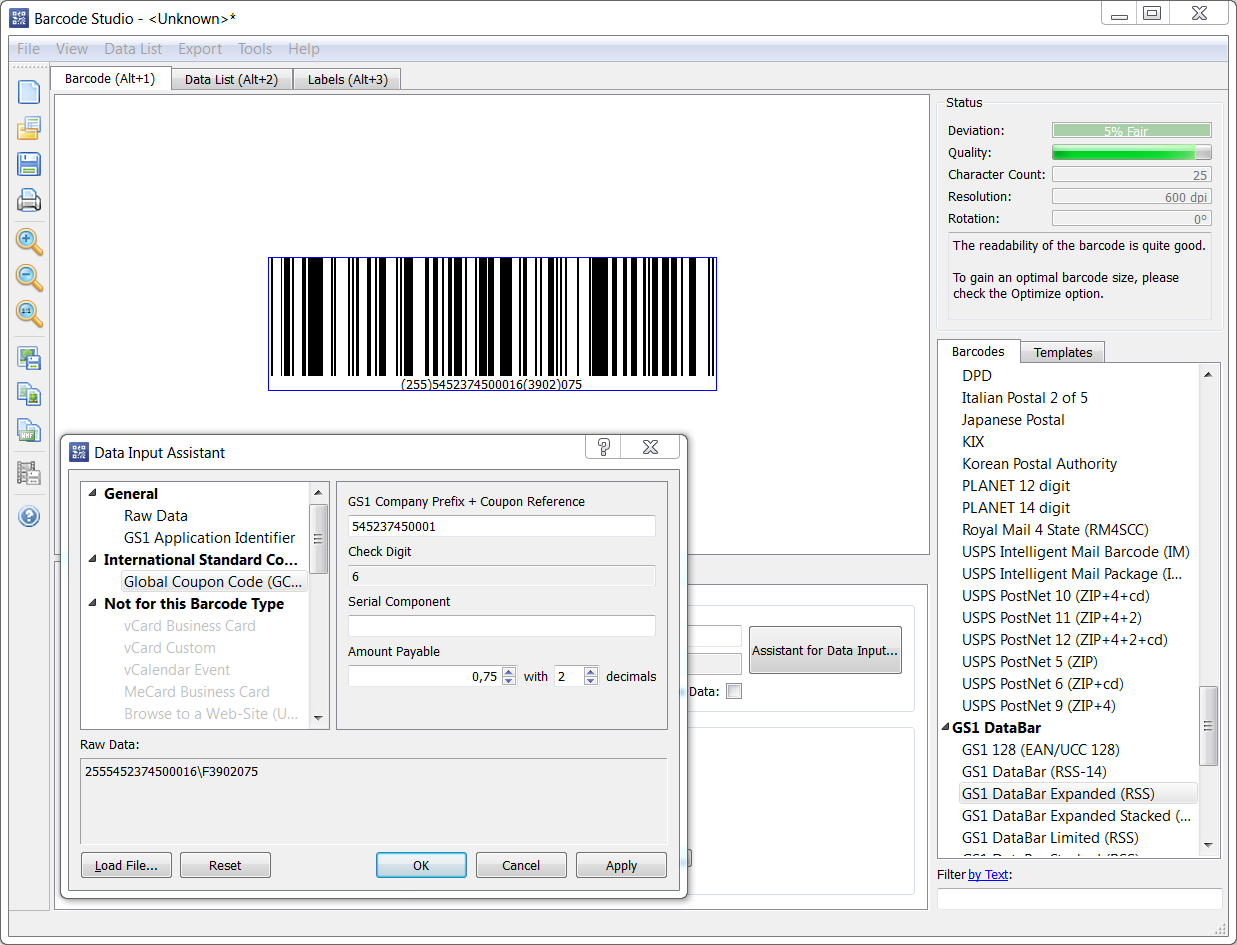Collapse the General tree group

(93, 493)
